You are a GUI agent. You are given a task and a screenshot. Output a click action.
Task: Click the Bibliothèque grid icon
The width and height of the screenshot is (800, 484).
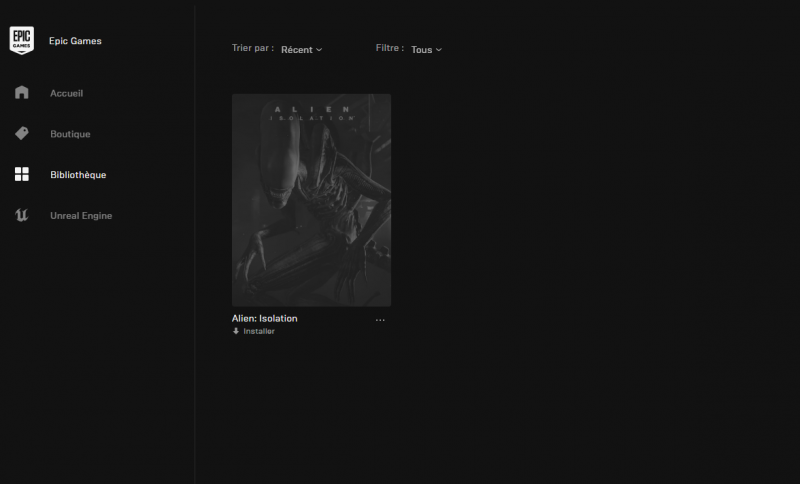coord(21,174)
